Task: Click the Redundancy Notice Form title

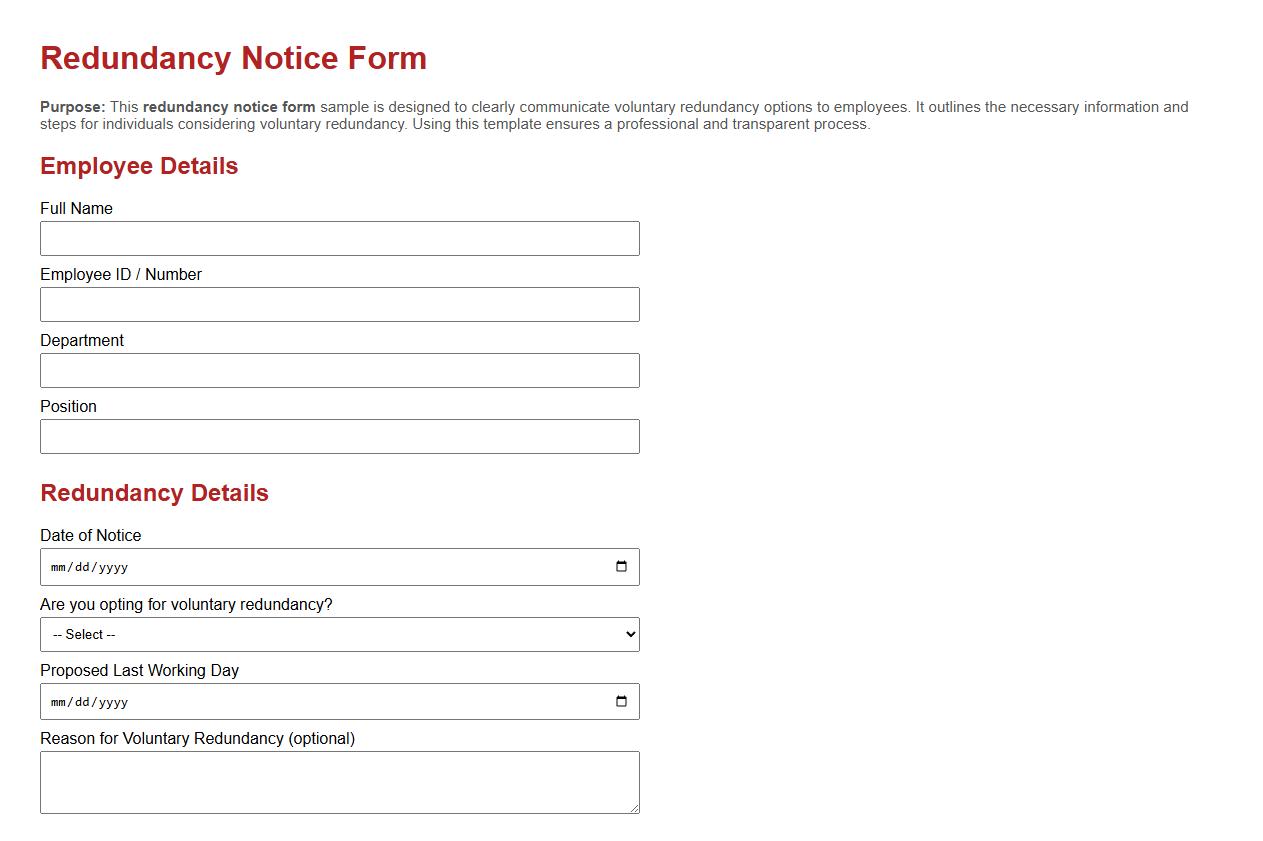Action: pyautogui.click(x=232, y=58)
